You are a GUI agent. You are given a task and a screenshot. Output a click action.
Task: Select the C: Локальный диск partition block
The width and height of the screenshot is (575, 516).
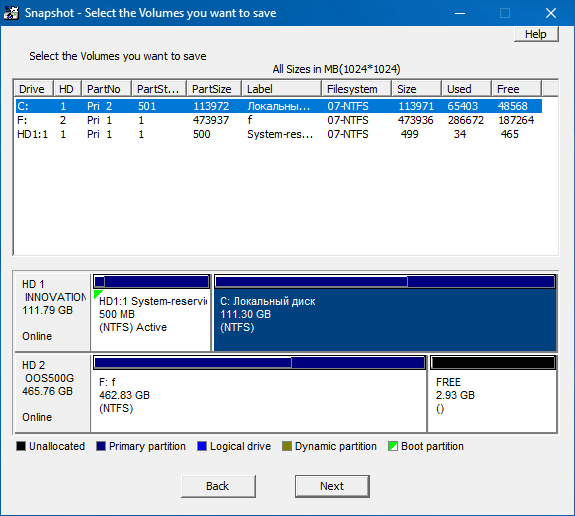pos(385,313)
